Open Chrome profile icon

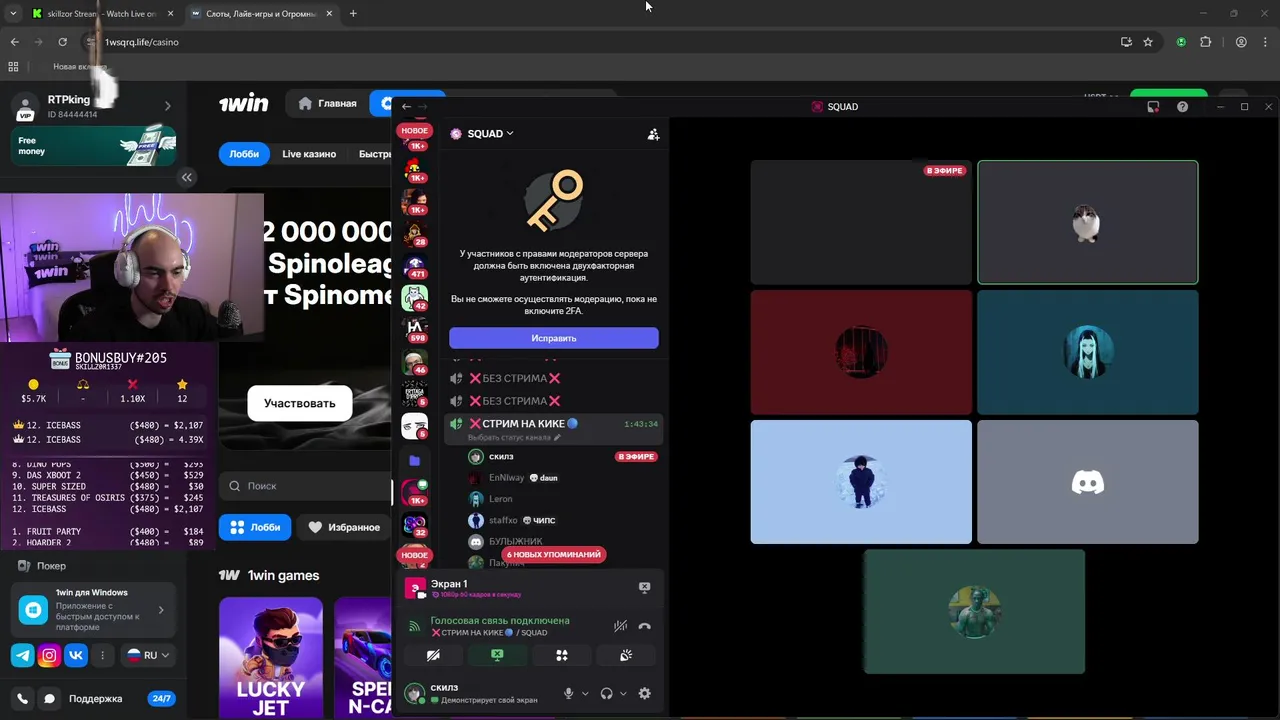point(1241,42)
